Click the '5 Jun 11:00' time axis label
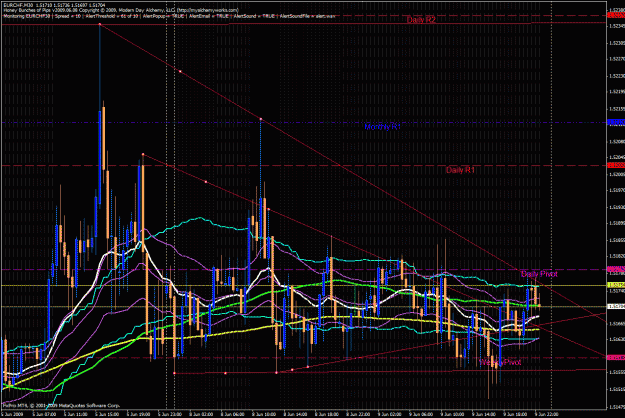Viewport: 625px width, 418px height. coord(75,414)
